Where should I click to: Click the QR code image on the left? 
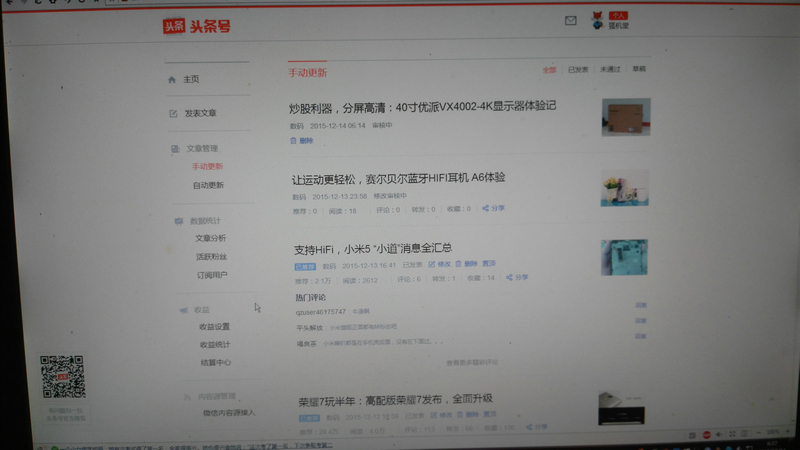(63, 377)
